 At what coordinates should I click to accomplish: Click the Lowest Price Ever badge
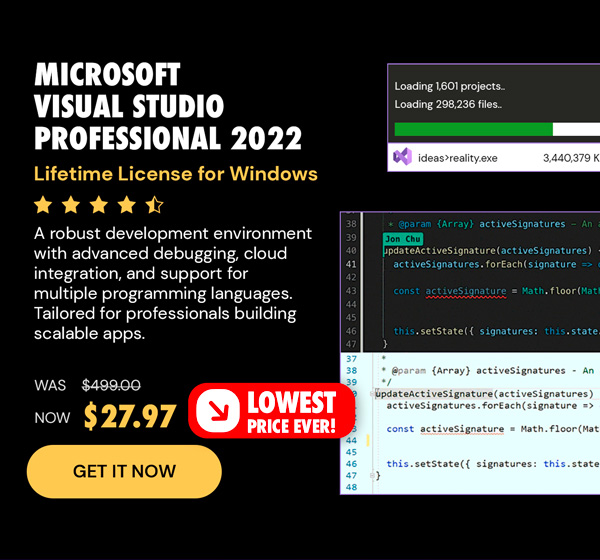(x=271, y=411)
